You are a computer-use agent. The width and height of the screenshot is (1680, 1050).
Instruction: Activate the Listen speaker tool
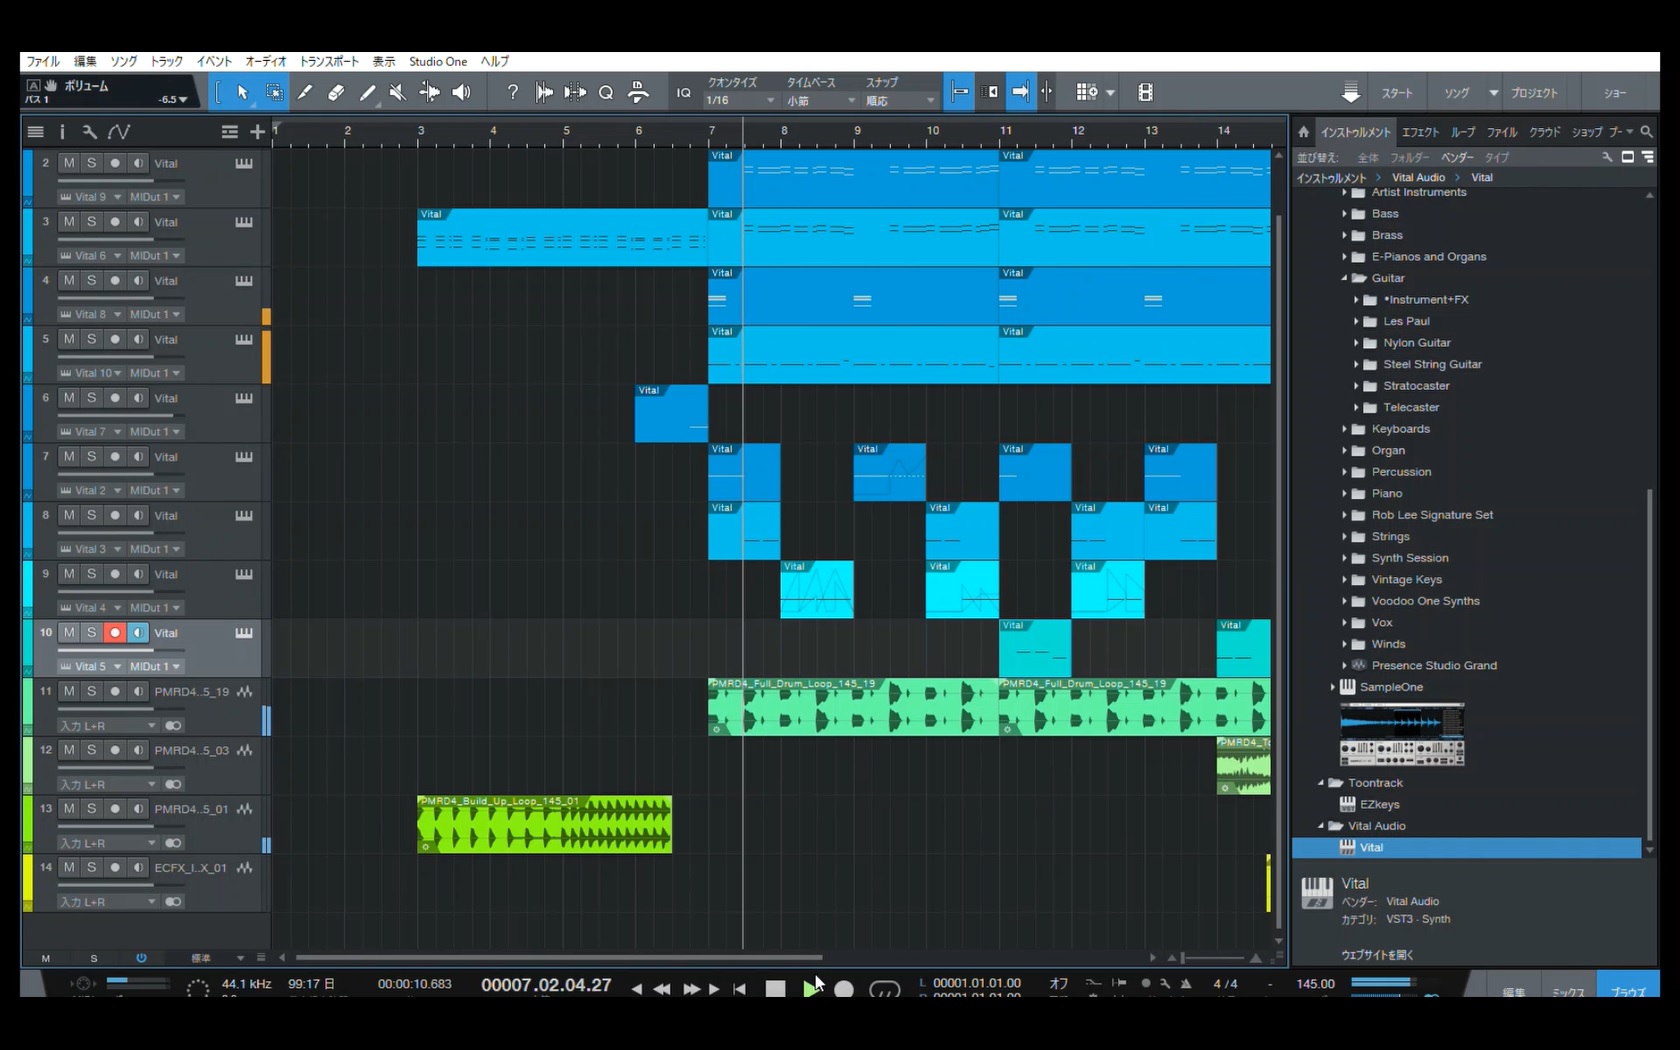(x=461, y=93)
